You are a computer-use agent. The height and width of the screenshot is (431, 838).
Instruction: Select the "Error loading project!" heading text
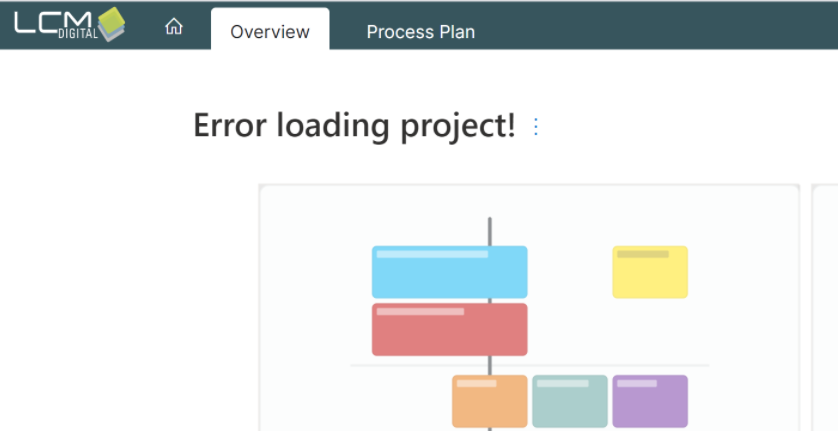[354, 126]
